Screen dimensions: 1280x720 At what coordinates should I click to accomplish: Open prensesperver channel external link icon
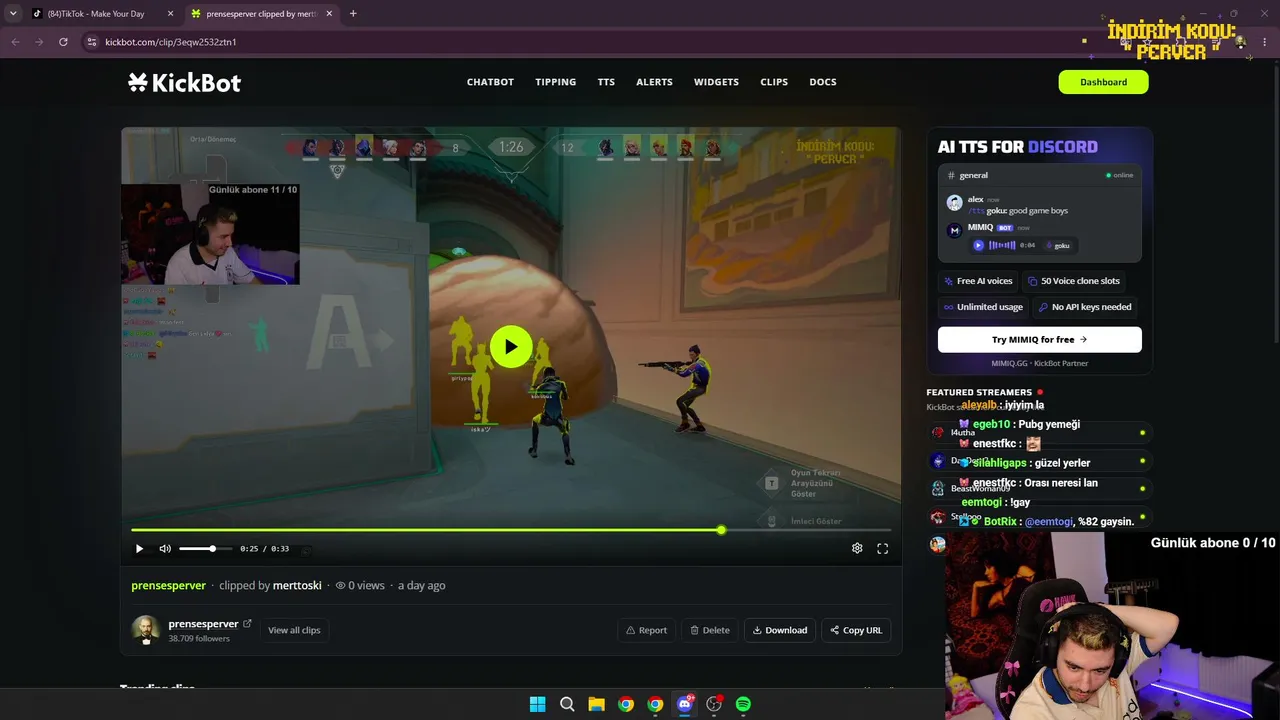pos(247,624)
